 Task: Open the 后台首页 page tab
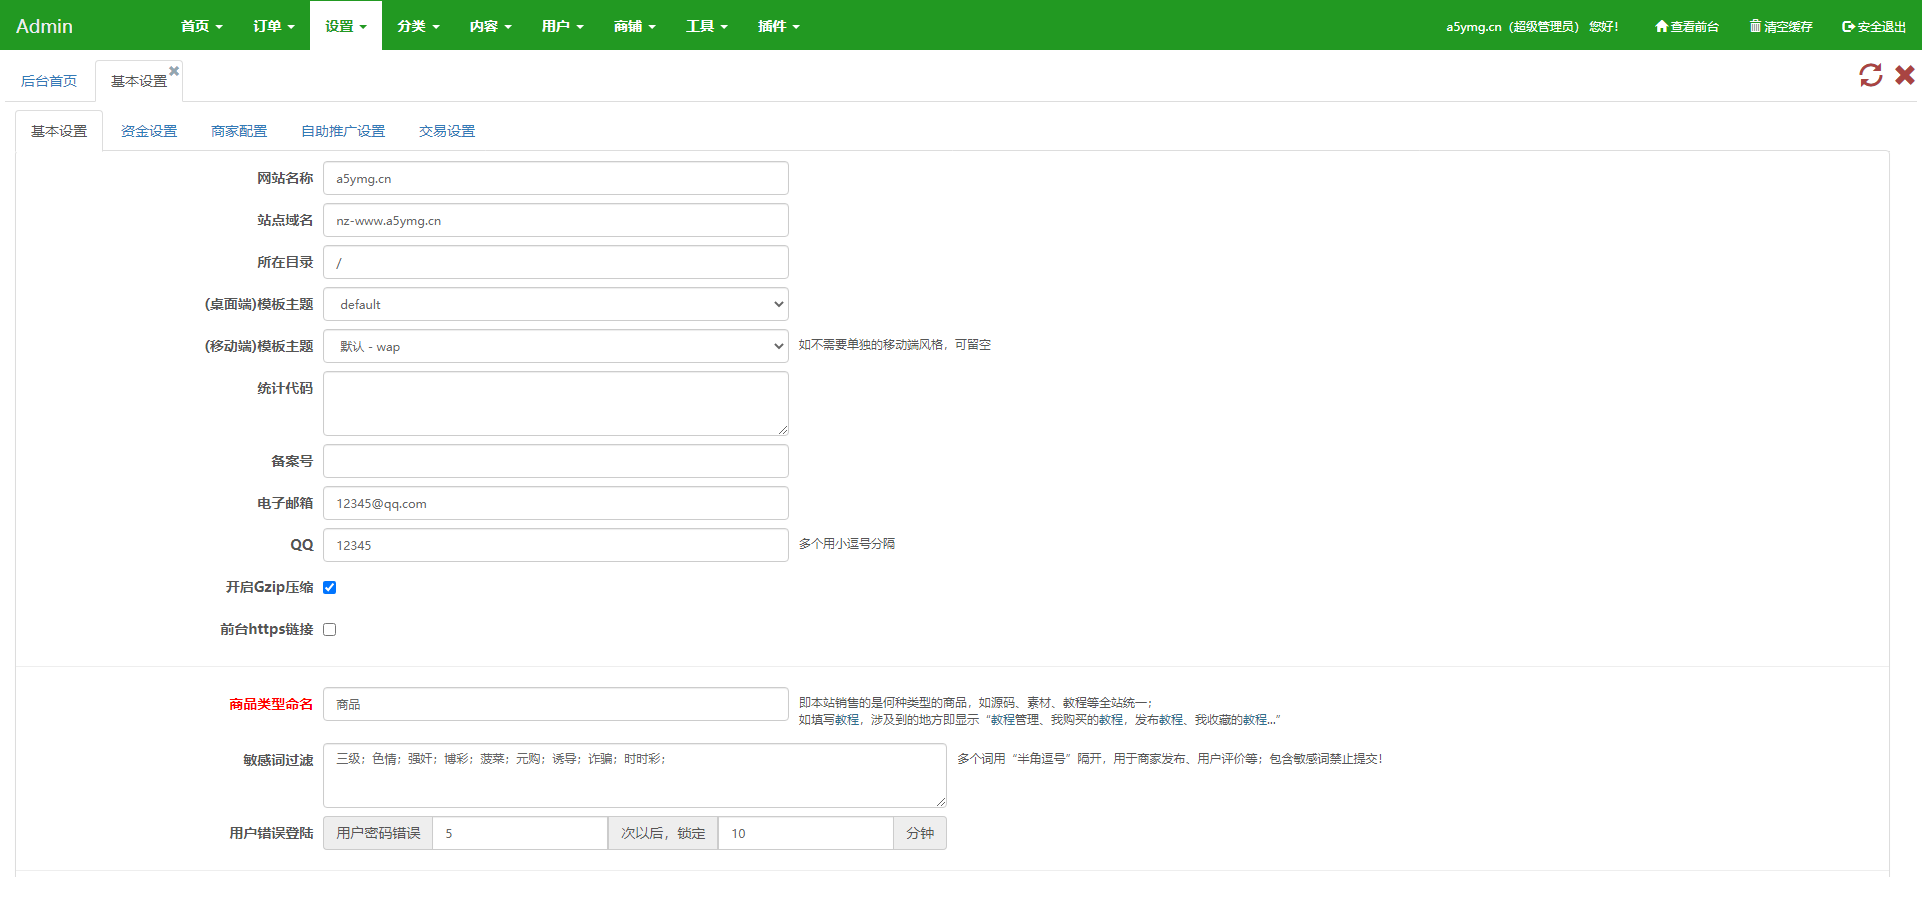49,81
